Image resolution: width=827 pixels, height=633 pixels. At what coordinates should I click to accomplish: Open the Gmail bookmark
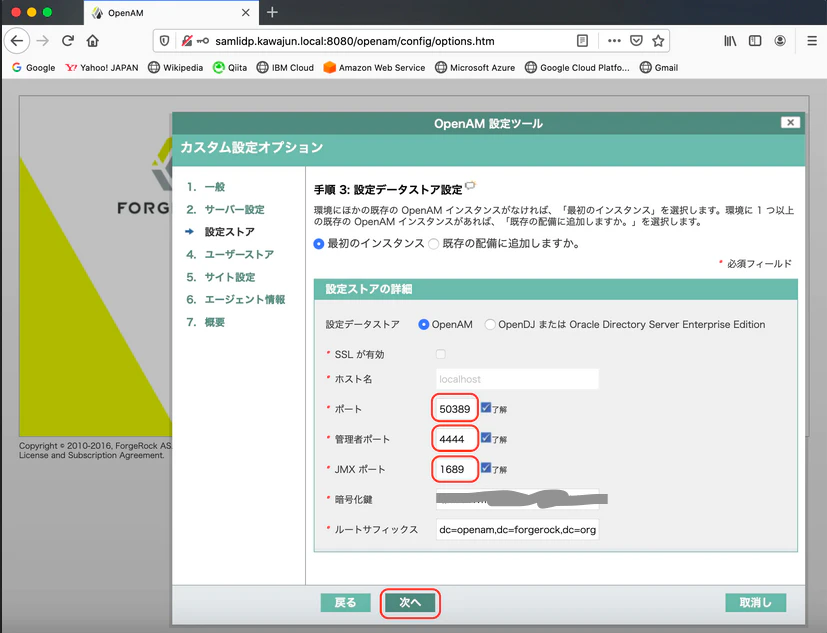tap(659, 68)
